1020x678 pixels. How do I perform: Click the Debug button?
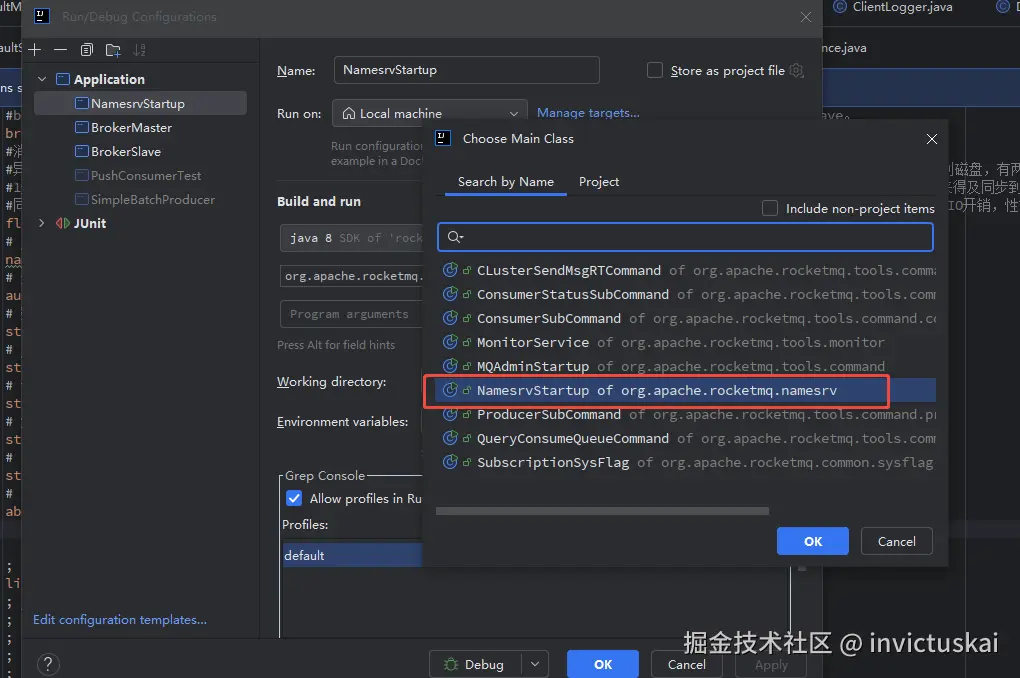(476, 664)
